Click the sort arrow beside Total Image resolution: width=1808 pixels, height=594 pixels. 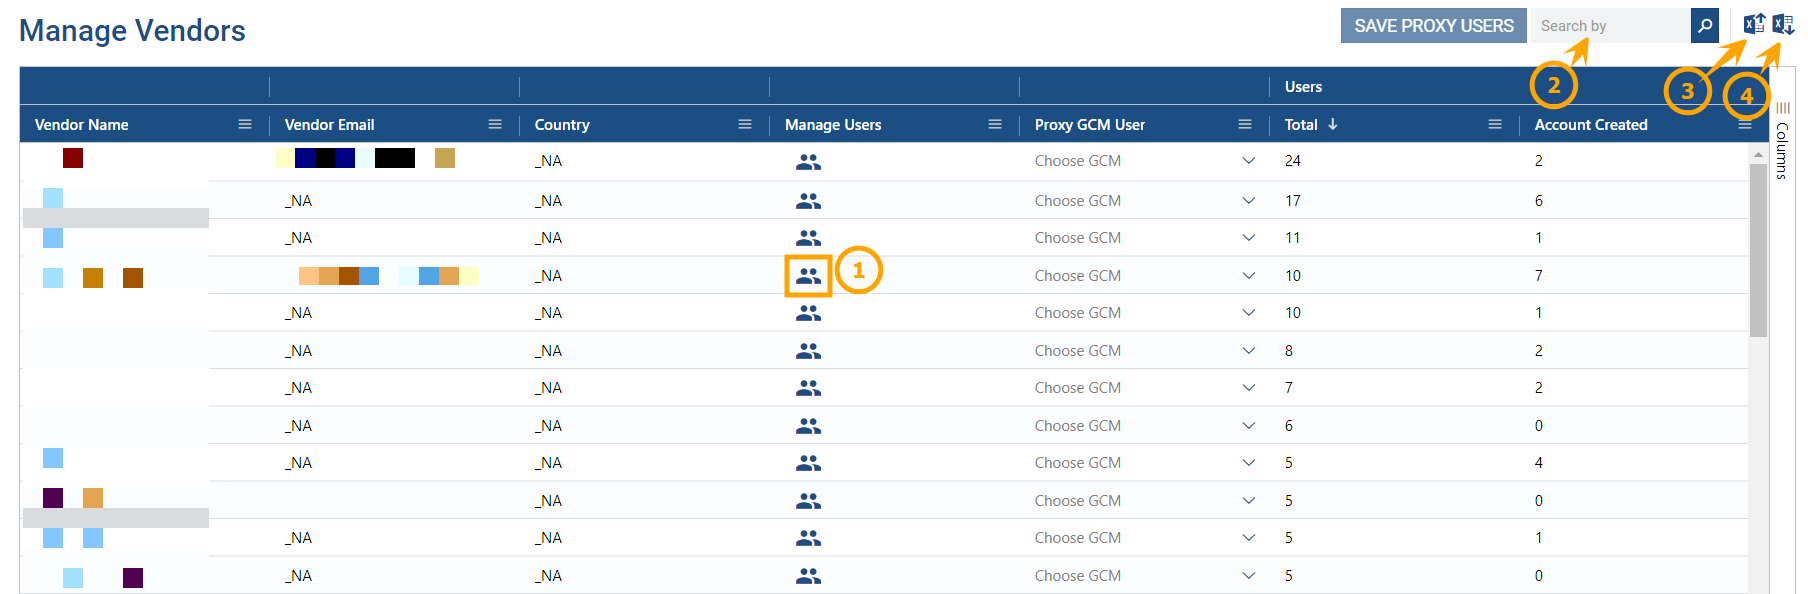click(1333, 124)
